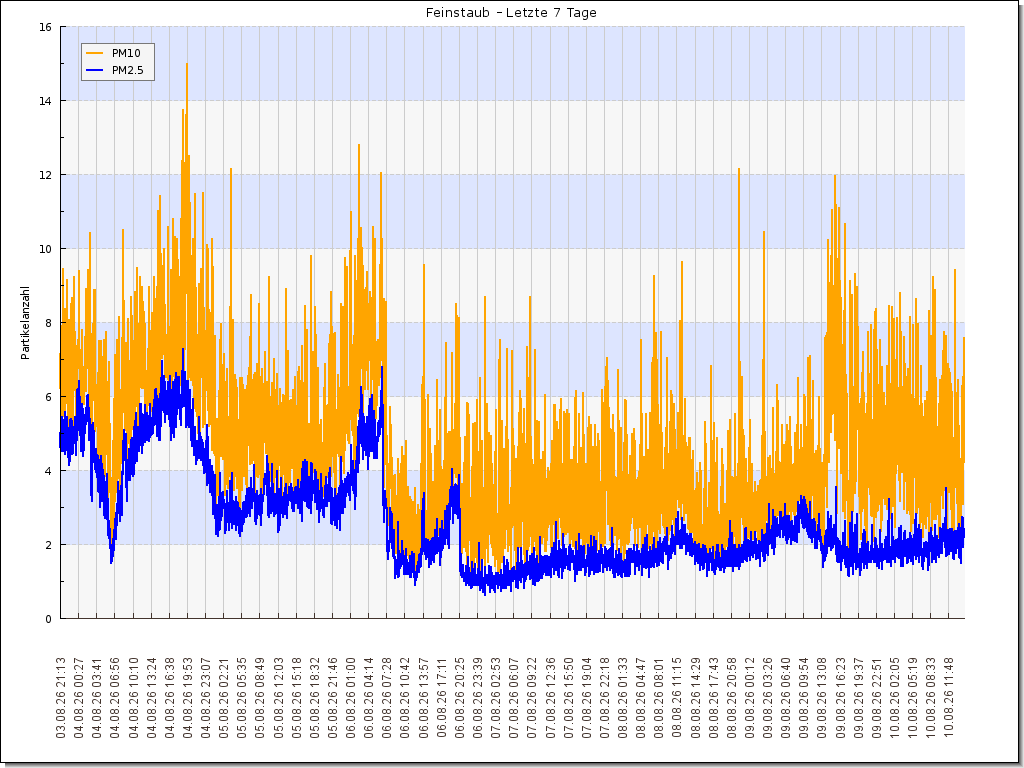Image resolution: width=1024 pixels, height=768 pixels.
Task: Click x-axis label '05.08.26 15:18'
Action: 297,697
